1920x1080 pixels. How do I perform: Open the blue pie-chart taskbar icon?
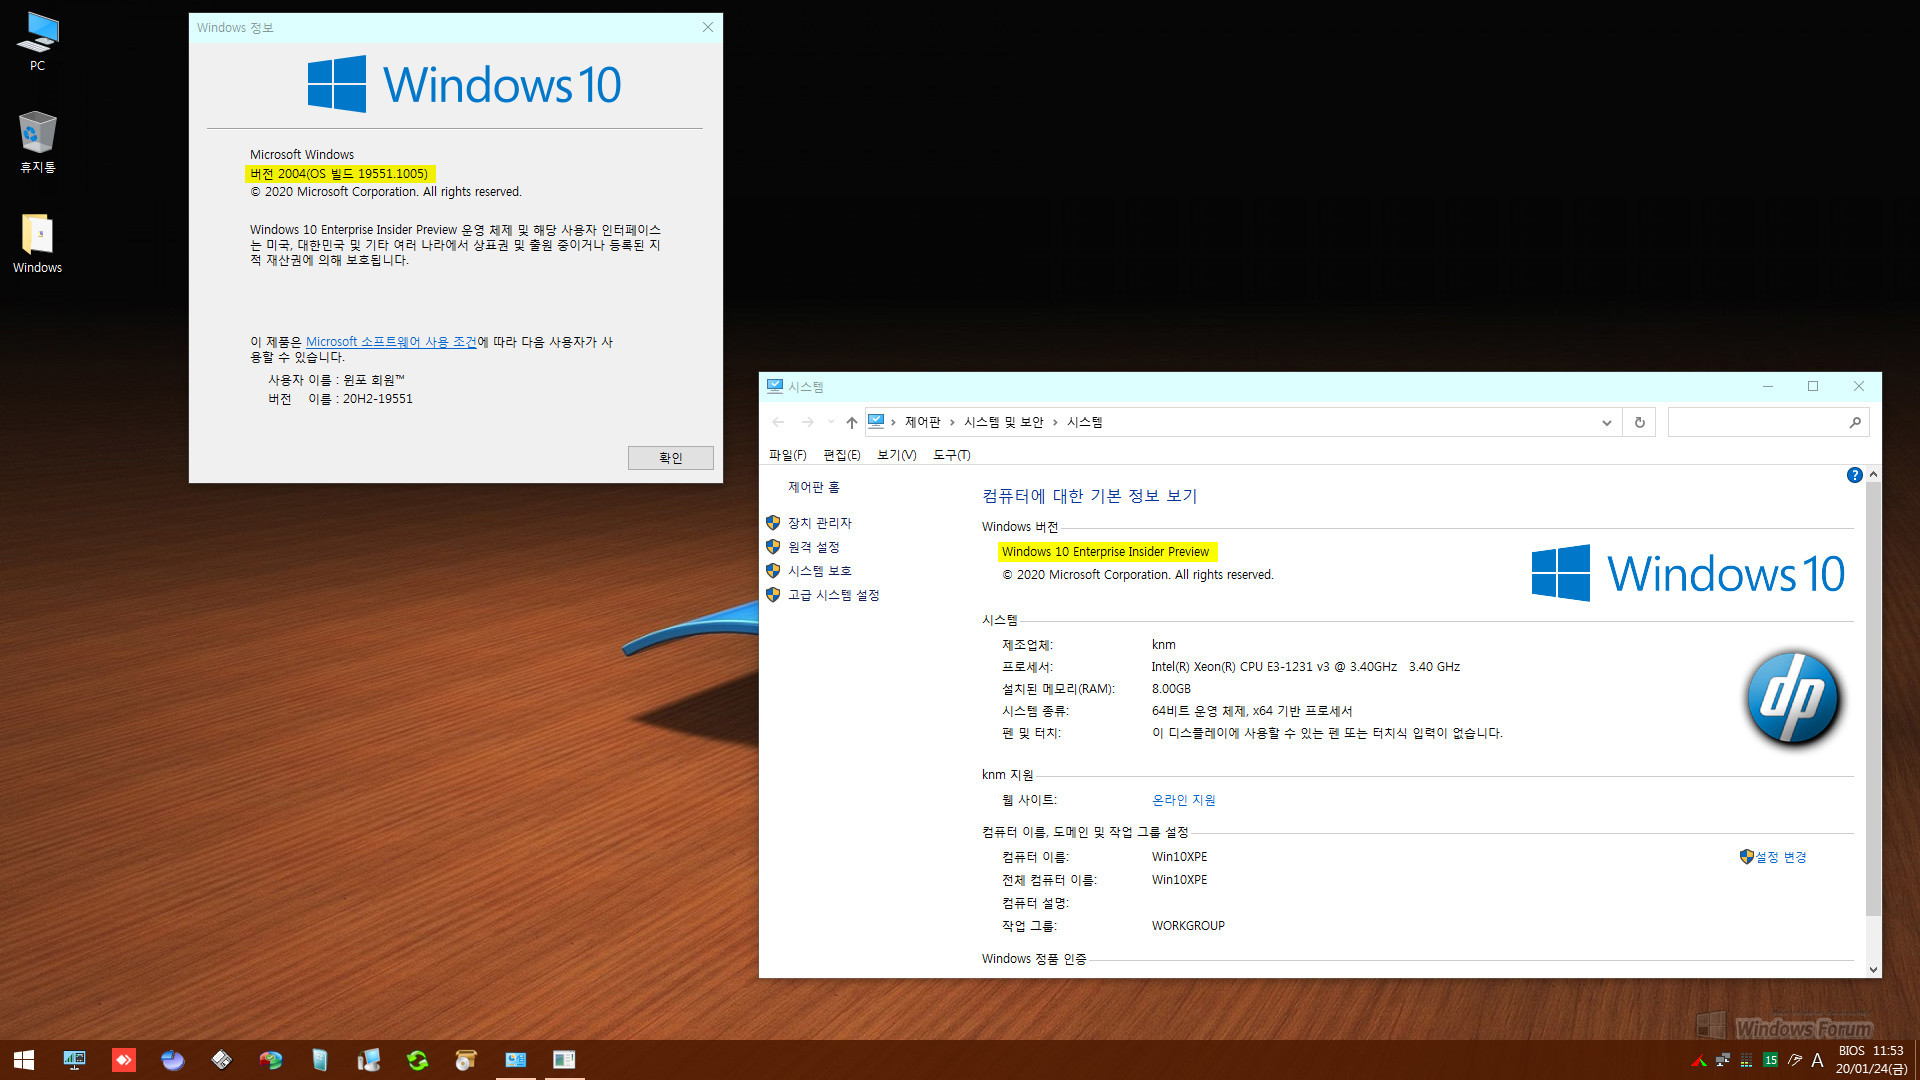pos(172,1060)
